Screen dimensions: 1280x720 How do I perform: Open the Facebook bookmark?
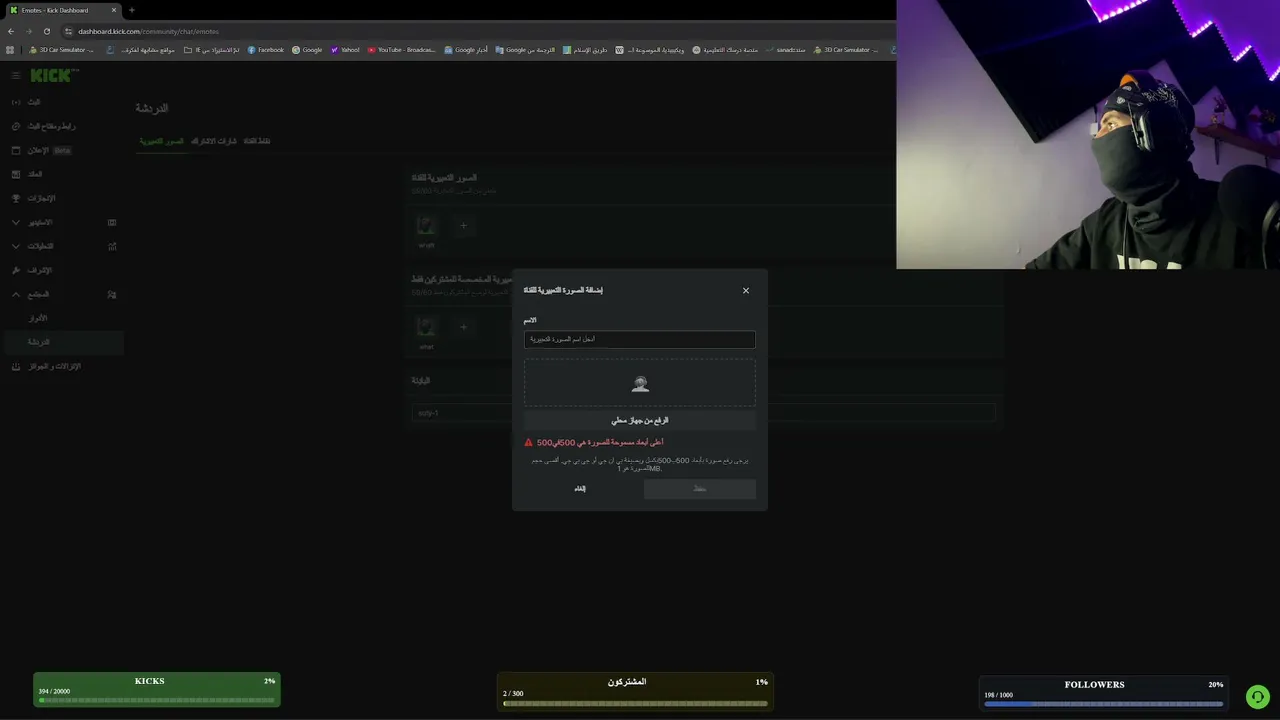pos(265,50)
